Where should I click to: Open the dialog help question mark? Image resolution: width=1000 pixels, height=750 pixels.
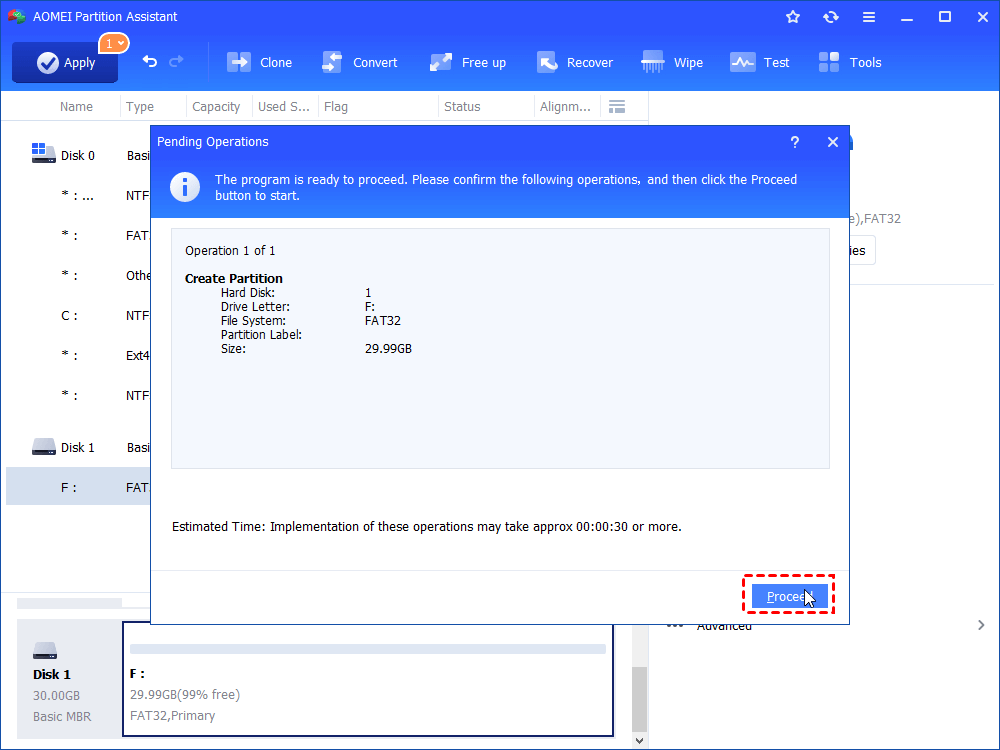(x=794, y=142)
